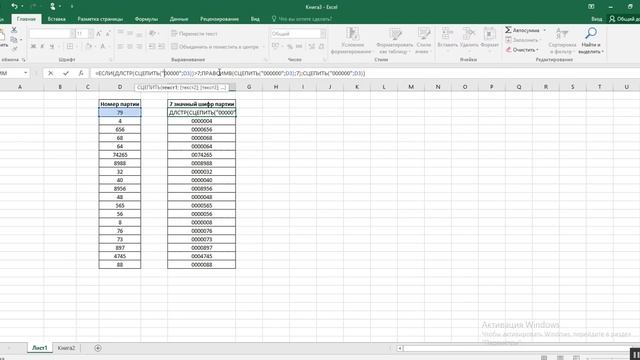640x360 pixels.
Task: Open the Автосумма dropdown arrow
Action: (544, 30)
